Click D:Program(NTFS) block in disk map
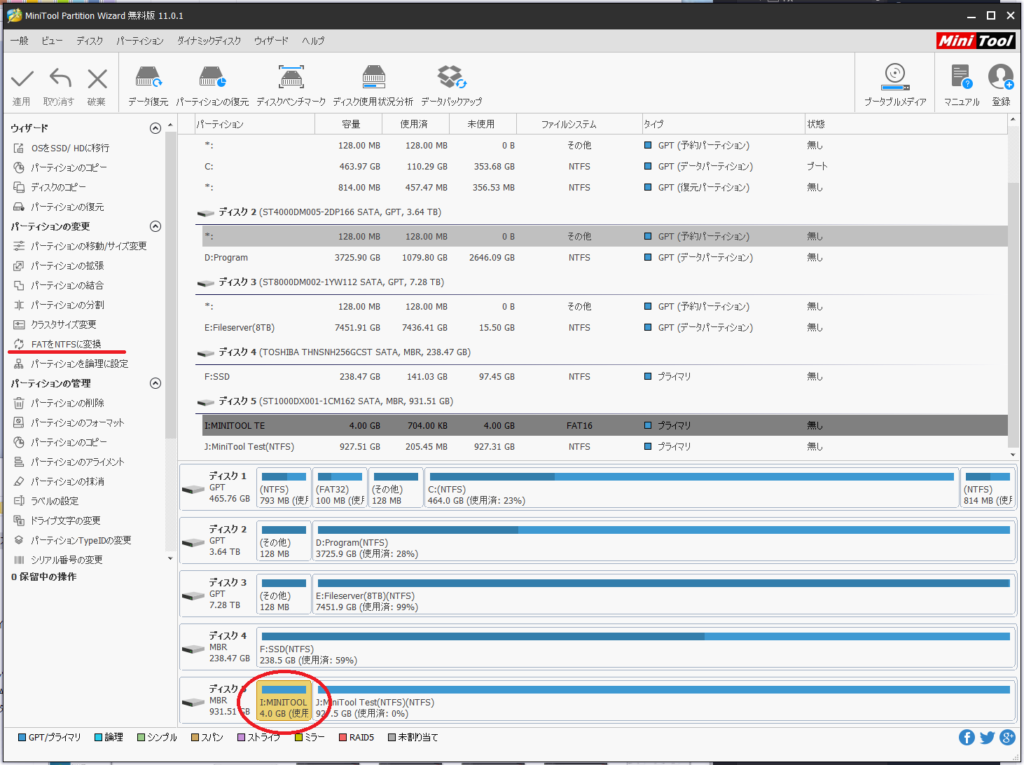 coord(664,541)
